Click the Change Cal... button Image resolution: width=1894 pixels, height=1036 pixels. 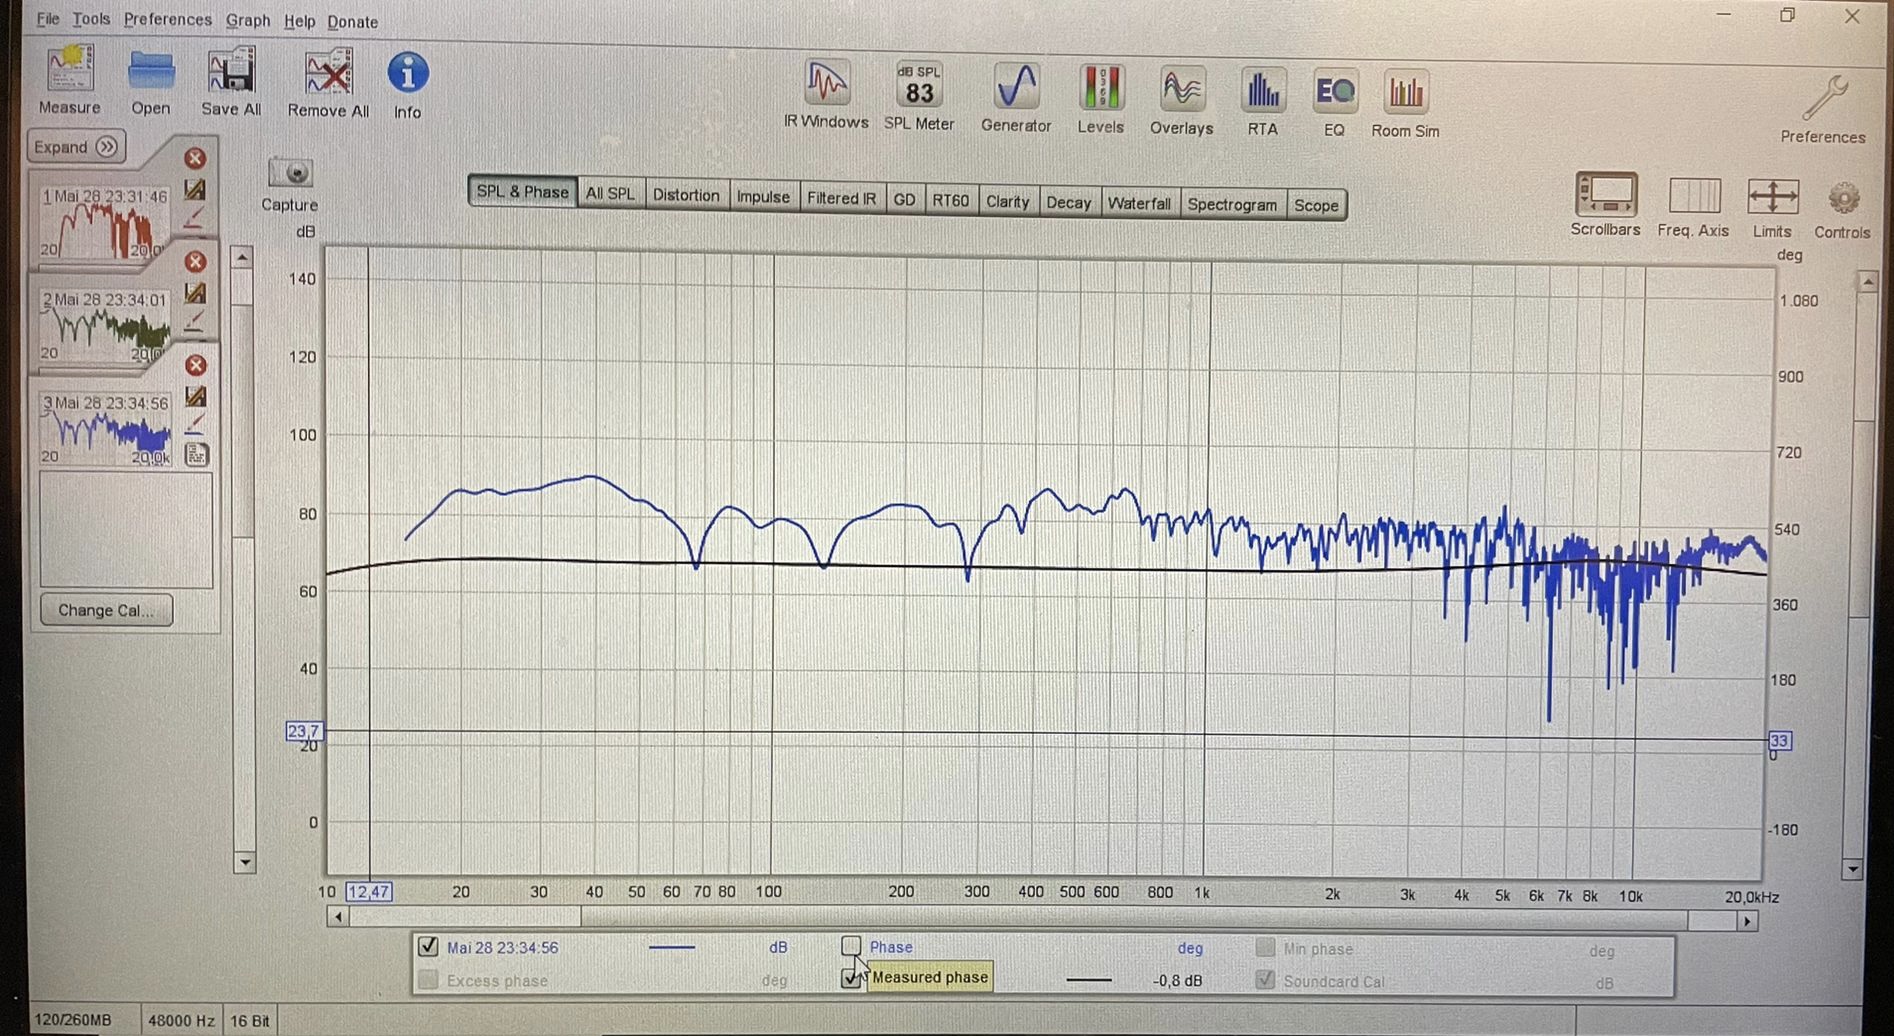(x=106, y=610)
